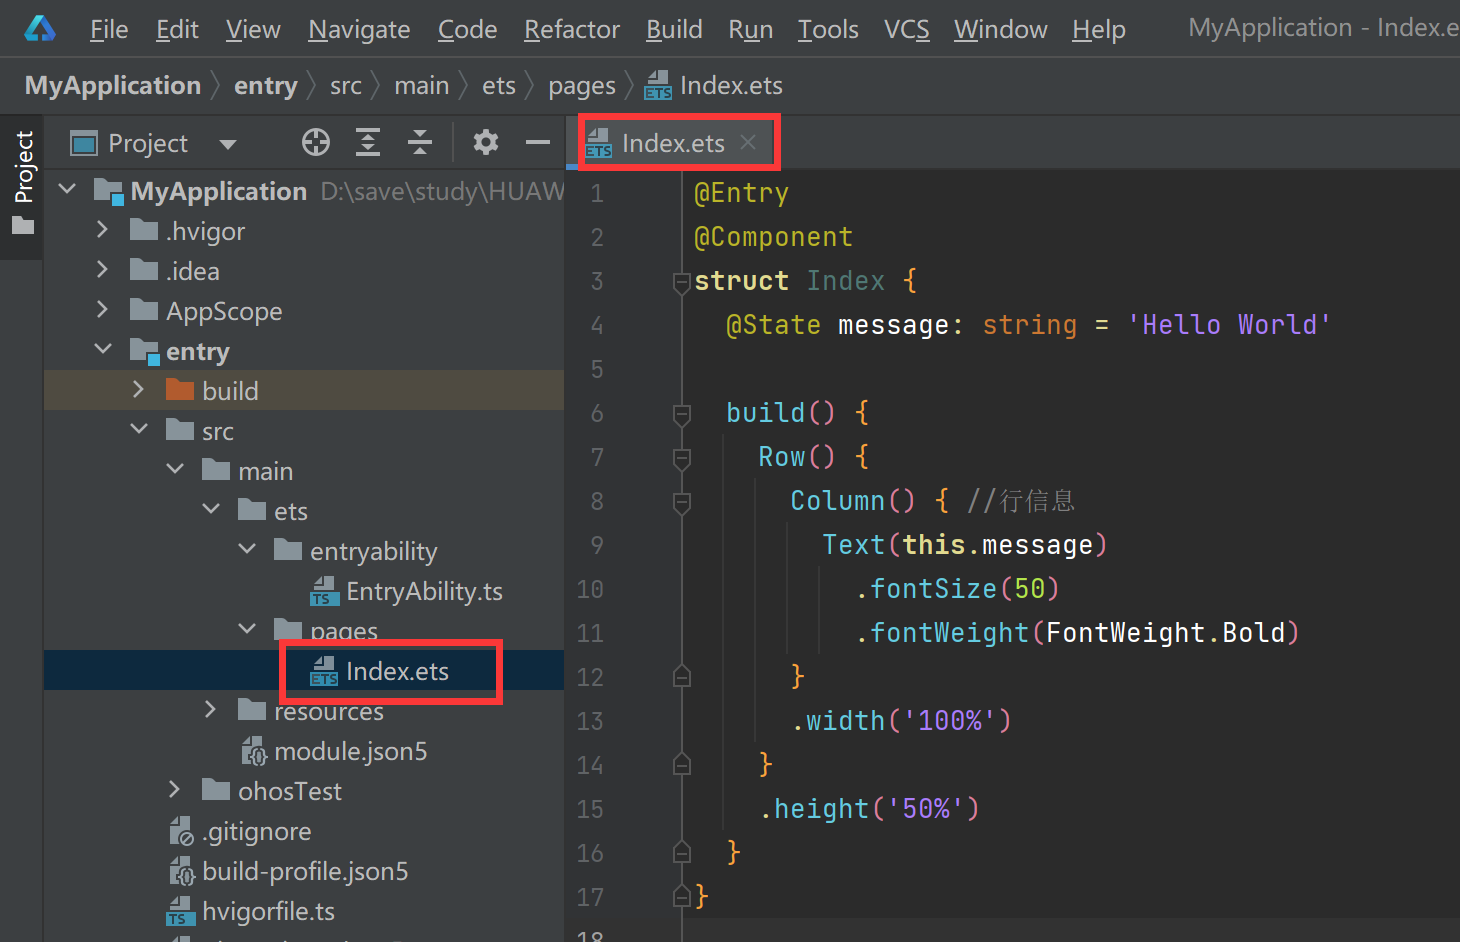Click the fold end marker on line 16

682,853
